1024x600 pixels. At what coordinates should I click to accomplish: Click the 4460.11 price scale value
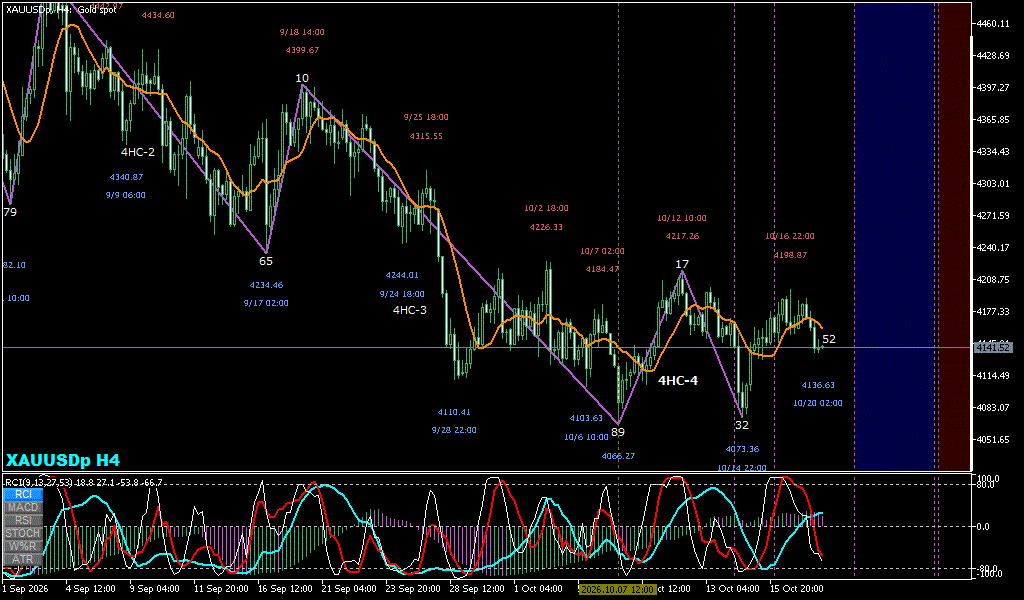coord(993,24)
